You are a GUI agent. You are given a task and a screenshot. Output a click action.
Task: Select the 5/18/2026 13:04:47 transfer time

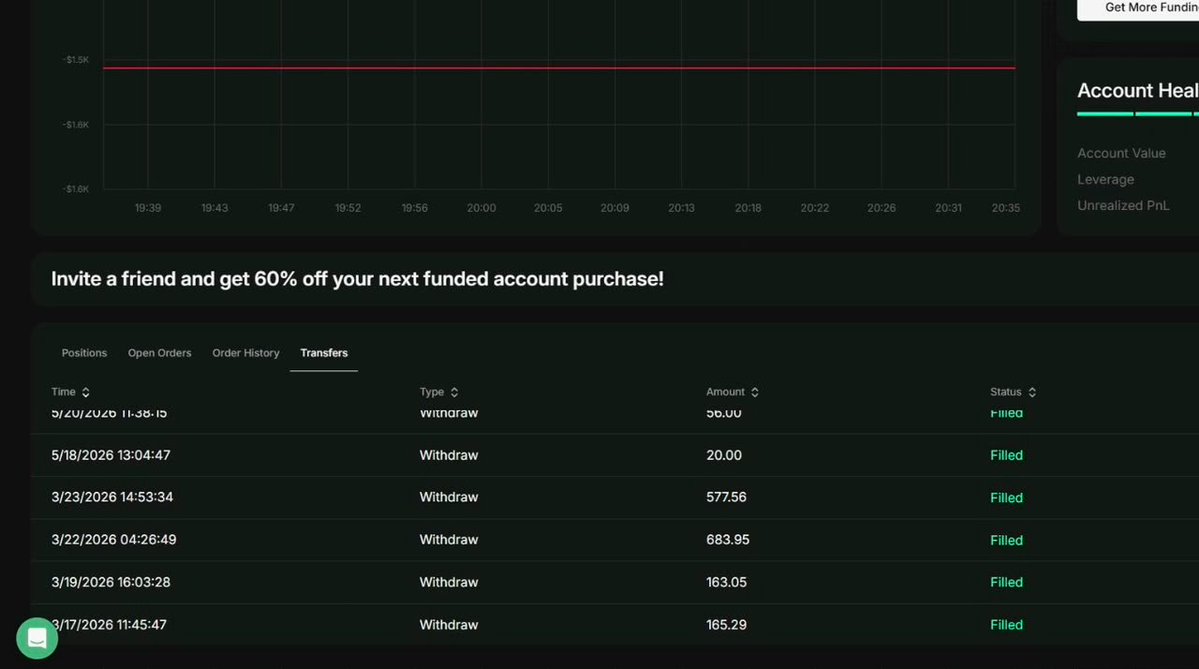tap(111, 455)
